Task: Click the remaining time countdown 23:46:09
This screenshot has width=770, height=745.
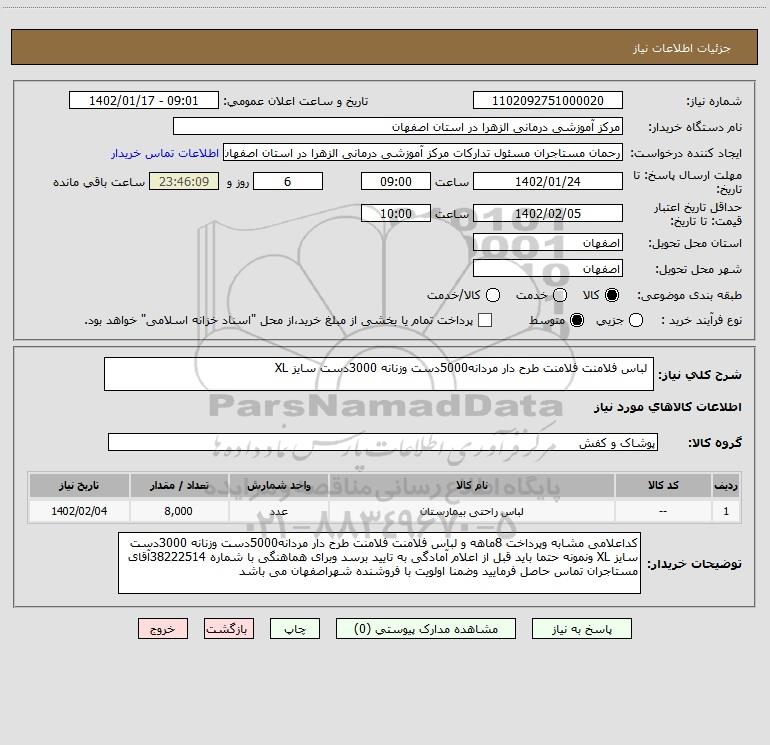Action: pos(184,182)
